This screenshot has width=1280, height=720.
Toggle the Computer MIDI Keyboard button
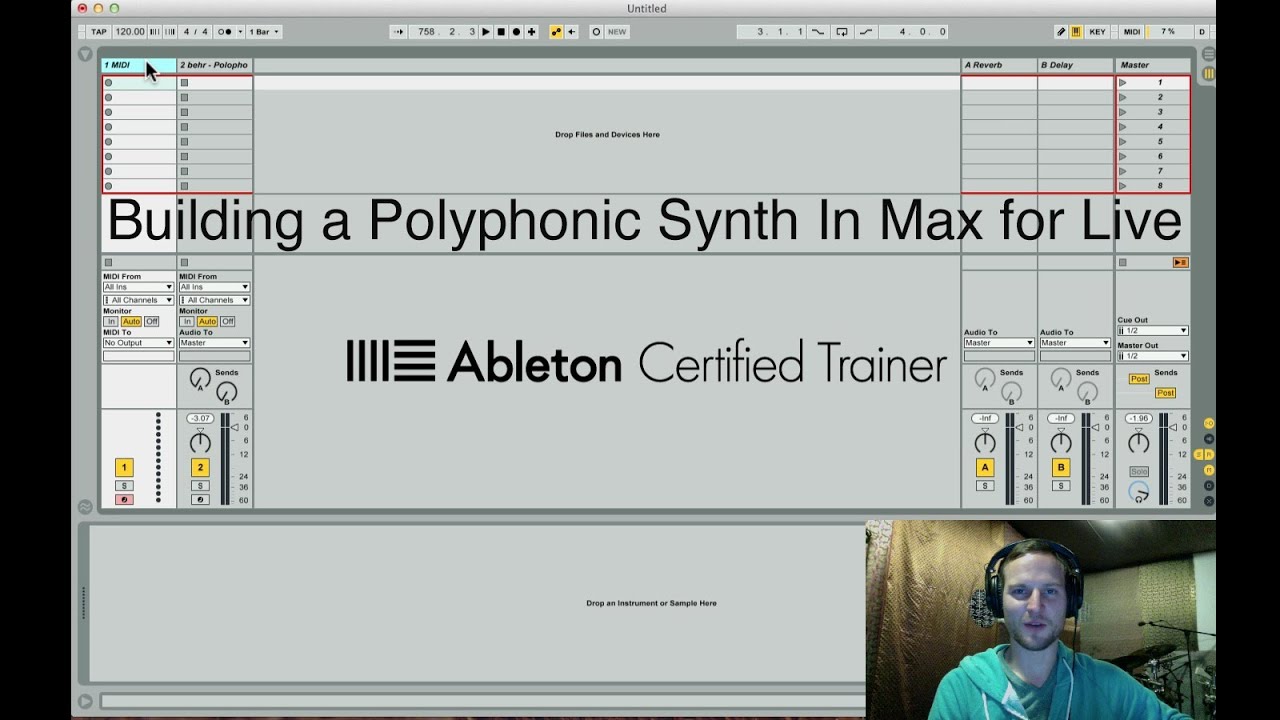coord(1076,32)
